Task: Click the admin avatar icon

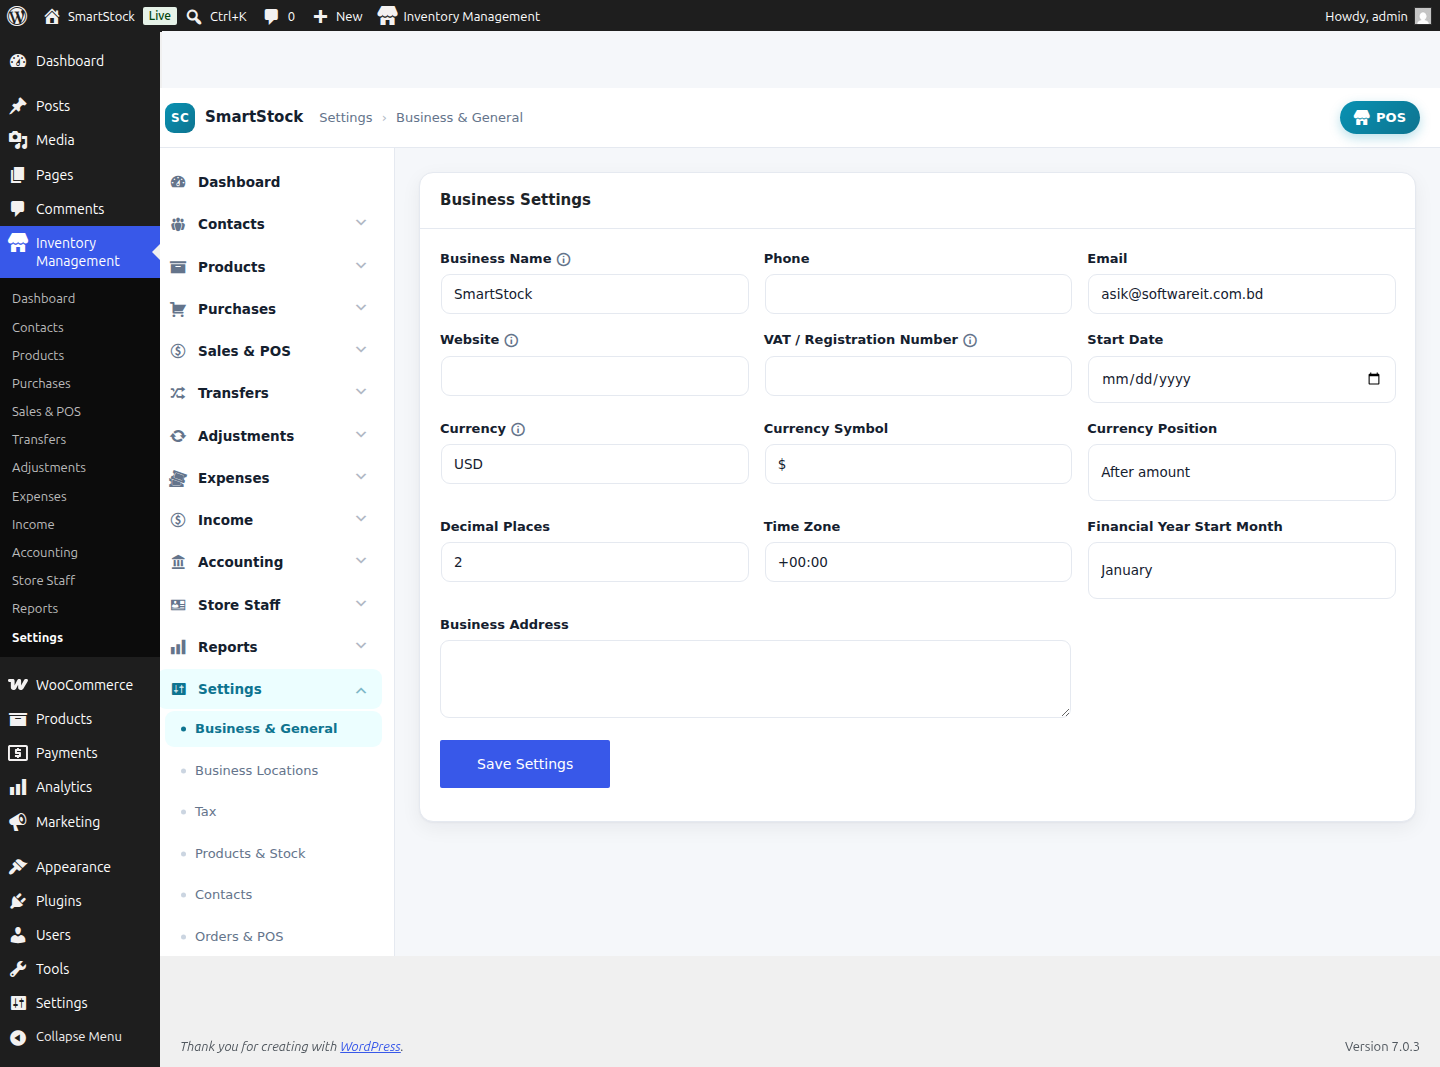Action: coord(1423,16)
